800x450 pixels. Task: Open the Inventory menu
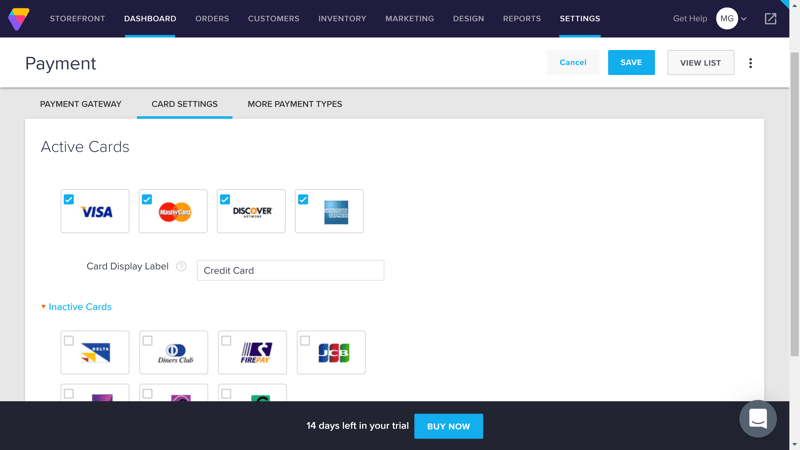[x=342, y=19]
